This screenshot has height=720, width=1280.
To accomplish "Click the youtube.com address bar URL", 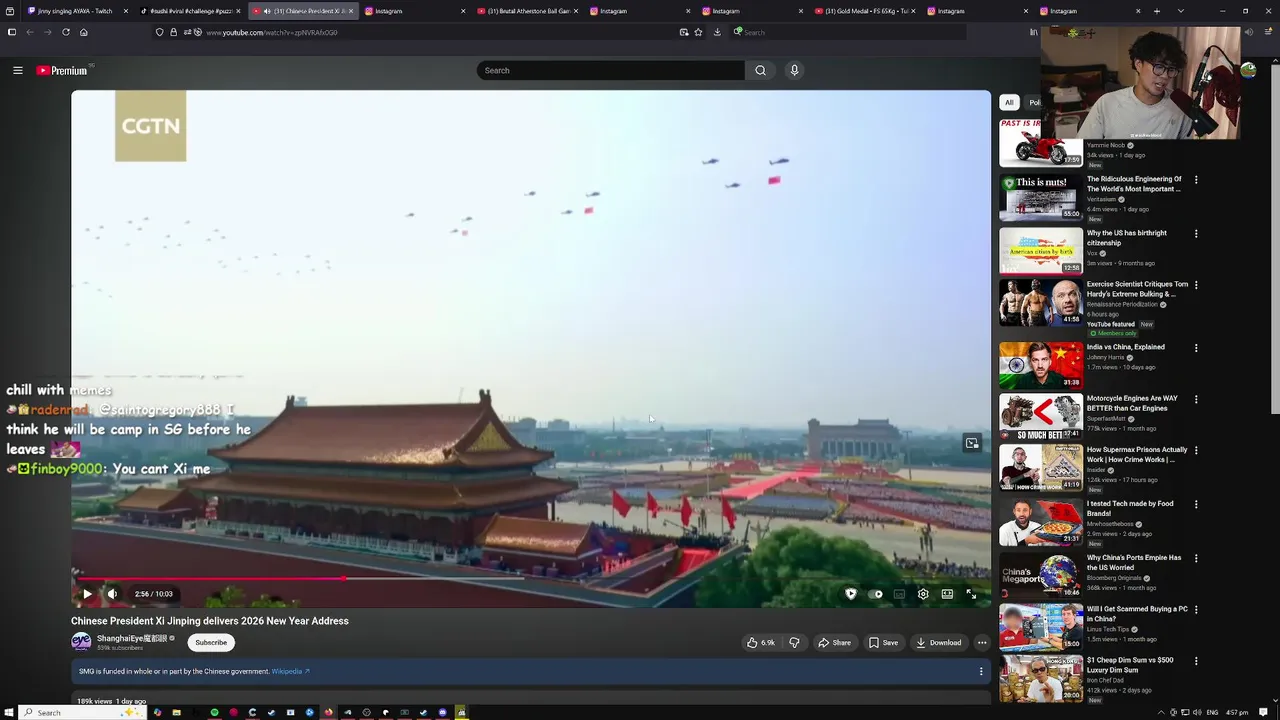I will 272,32.
